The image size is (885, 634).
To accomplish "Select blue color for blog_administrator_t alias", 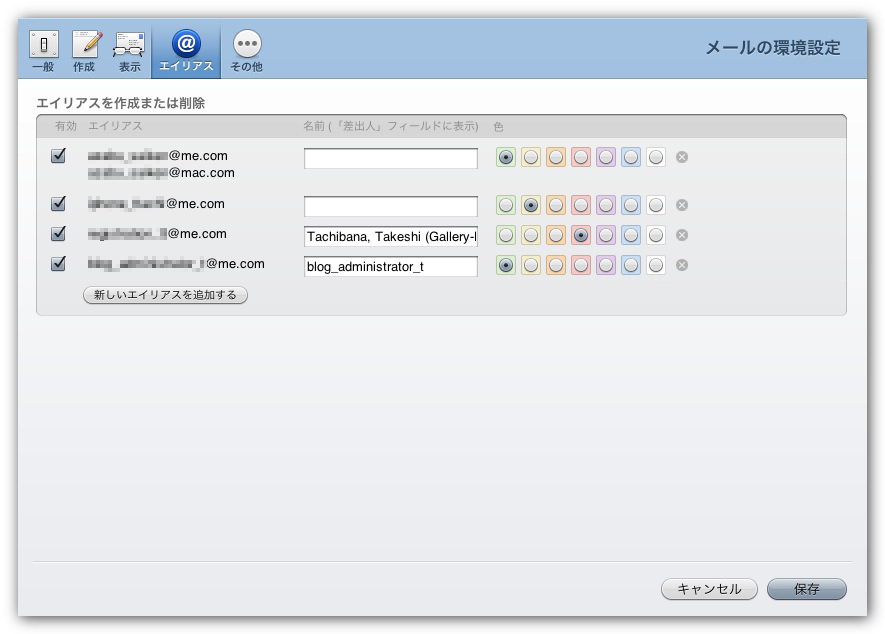I will [631, 265].
